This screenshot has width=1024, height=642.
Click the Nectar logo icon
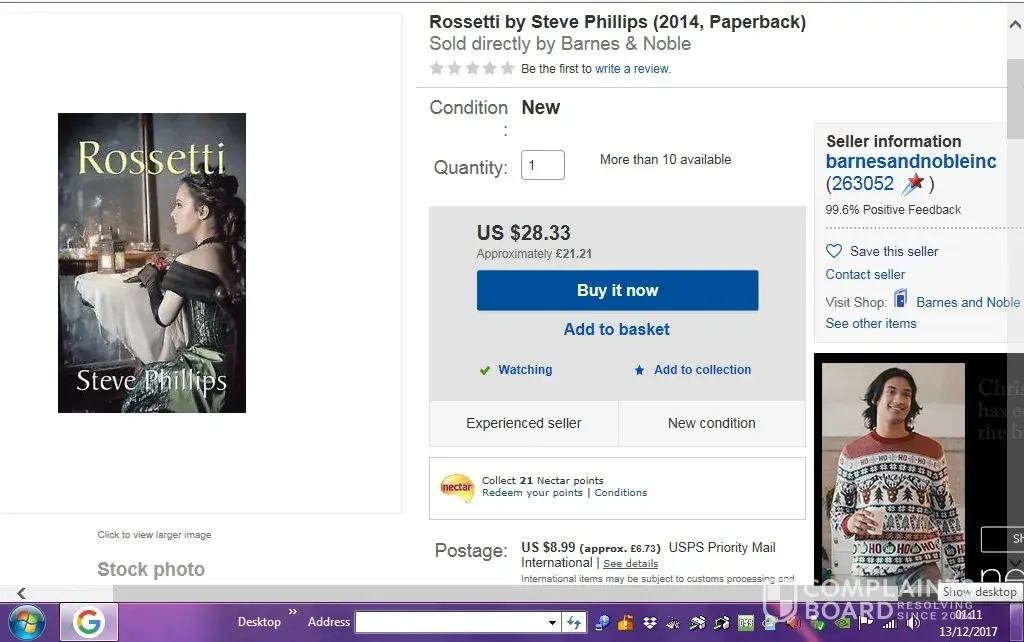click(457, 487)
